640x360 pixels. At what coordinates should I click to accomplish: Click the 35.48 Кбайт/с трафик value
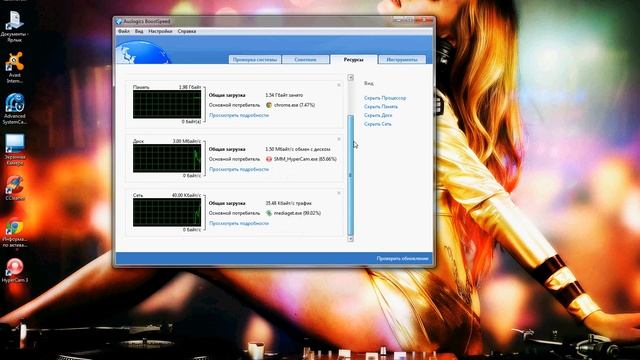click(x=289, y=203)
